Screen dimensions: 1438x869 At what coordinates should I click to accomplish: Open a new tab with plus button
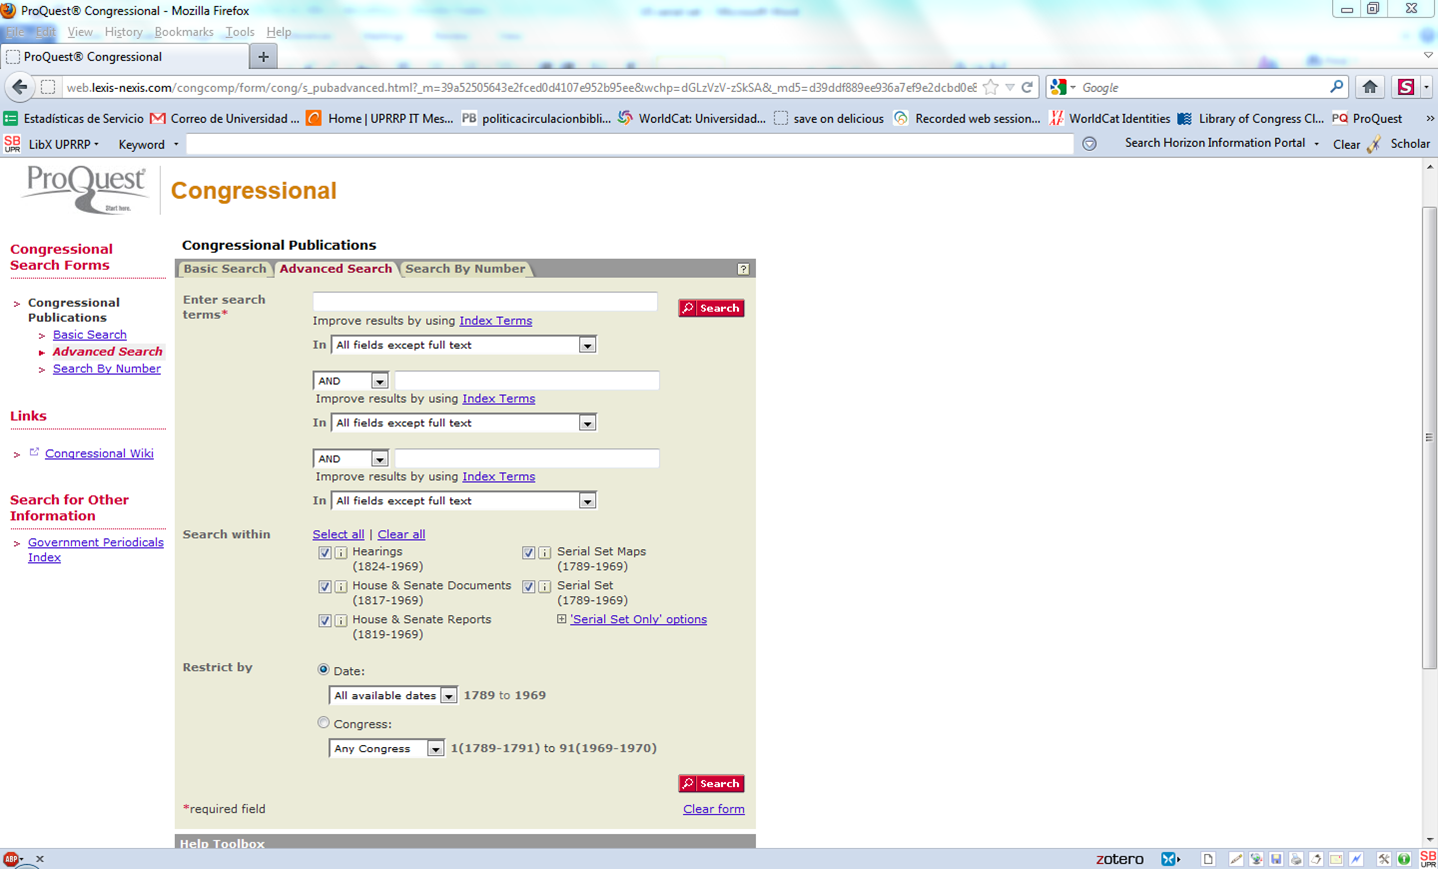263,57
